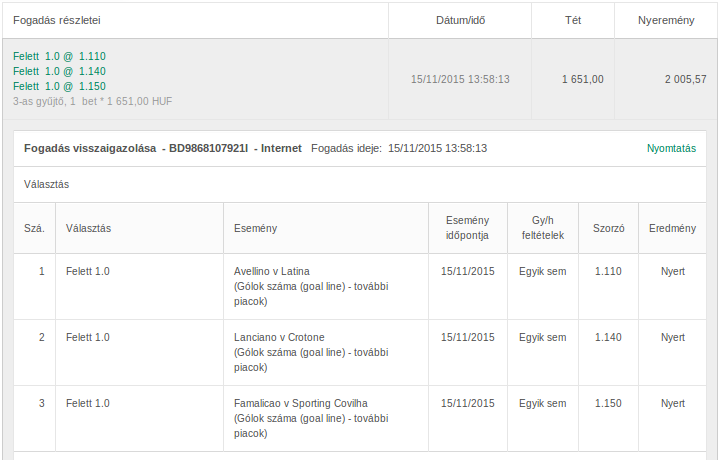This screenshot has height=460, width=721.
Task: Select the Famalicao v Sporting Covilha event
Action: point(301,403)
